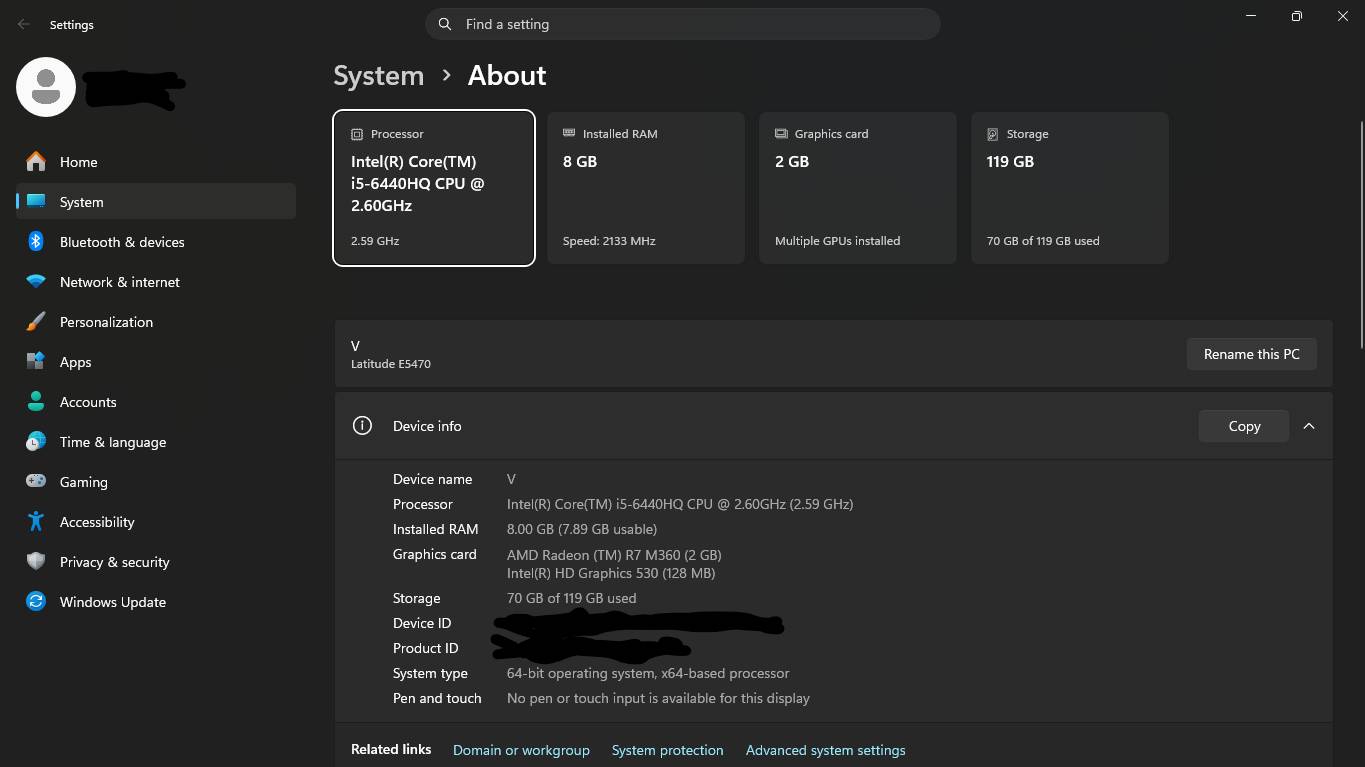The image size is (1365, 767).
Task: Open Windows Update page
Action: click(x=156, y=602)
